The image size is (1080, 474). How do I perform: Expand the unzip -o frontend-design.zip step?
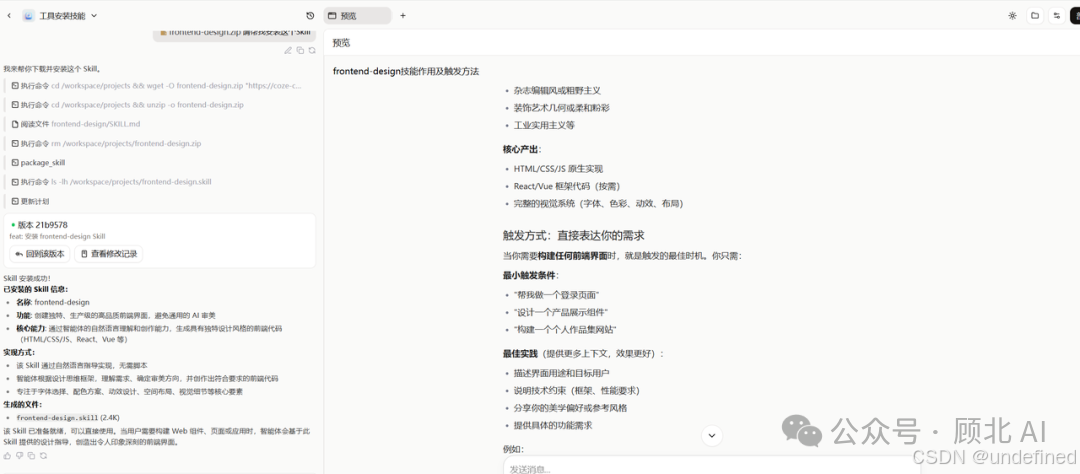pos(127,105)
